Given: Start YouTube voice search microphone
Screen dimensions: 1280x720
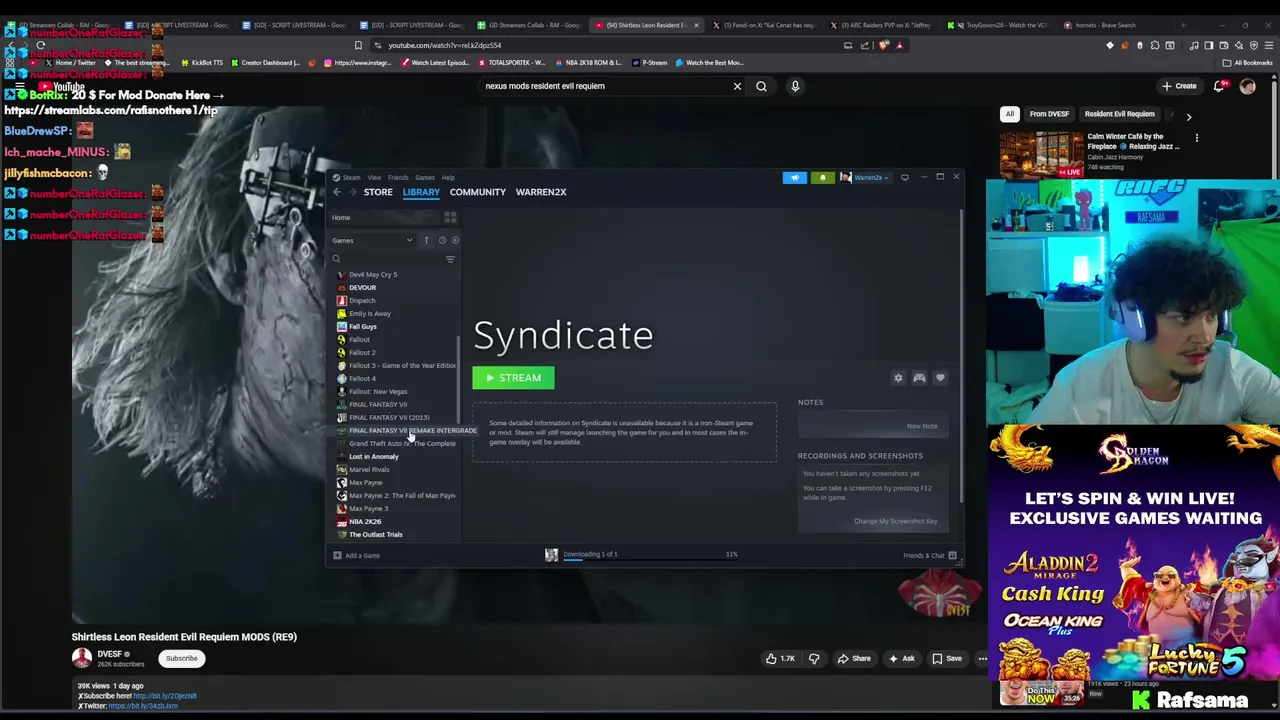Looking at the screenshot, I should pos(795,86).
